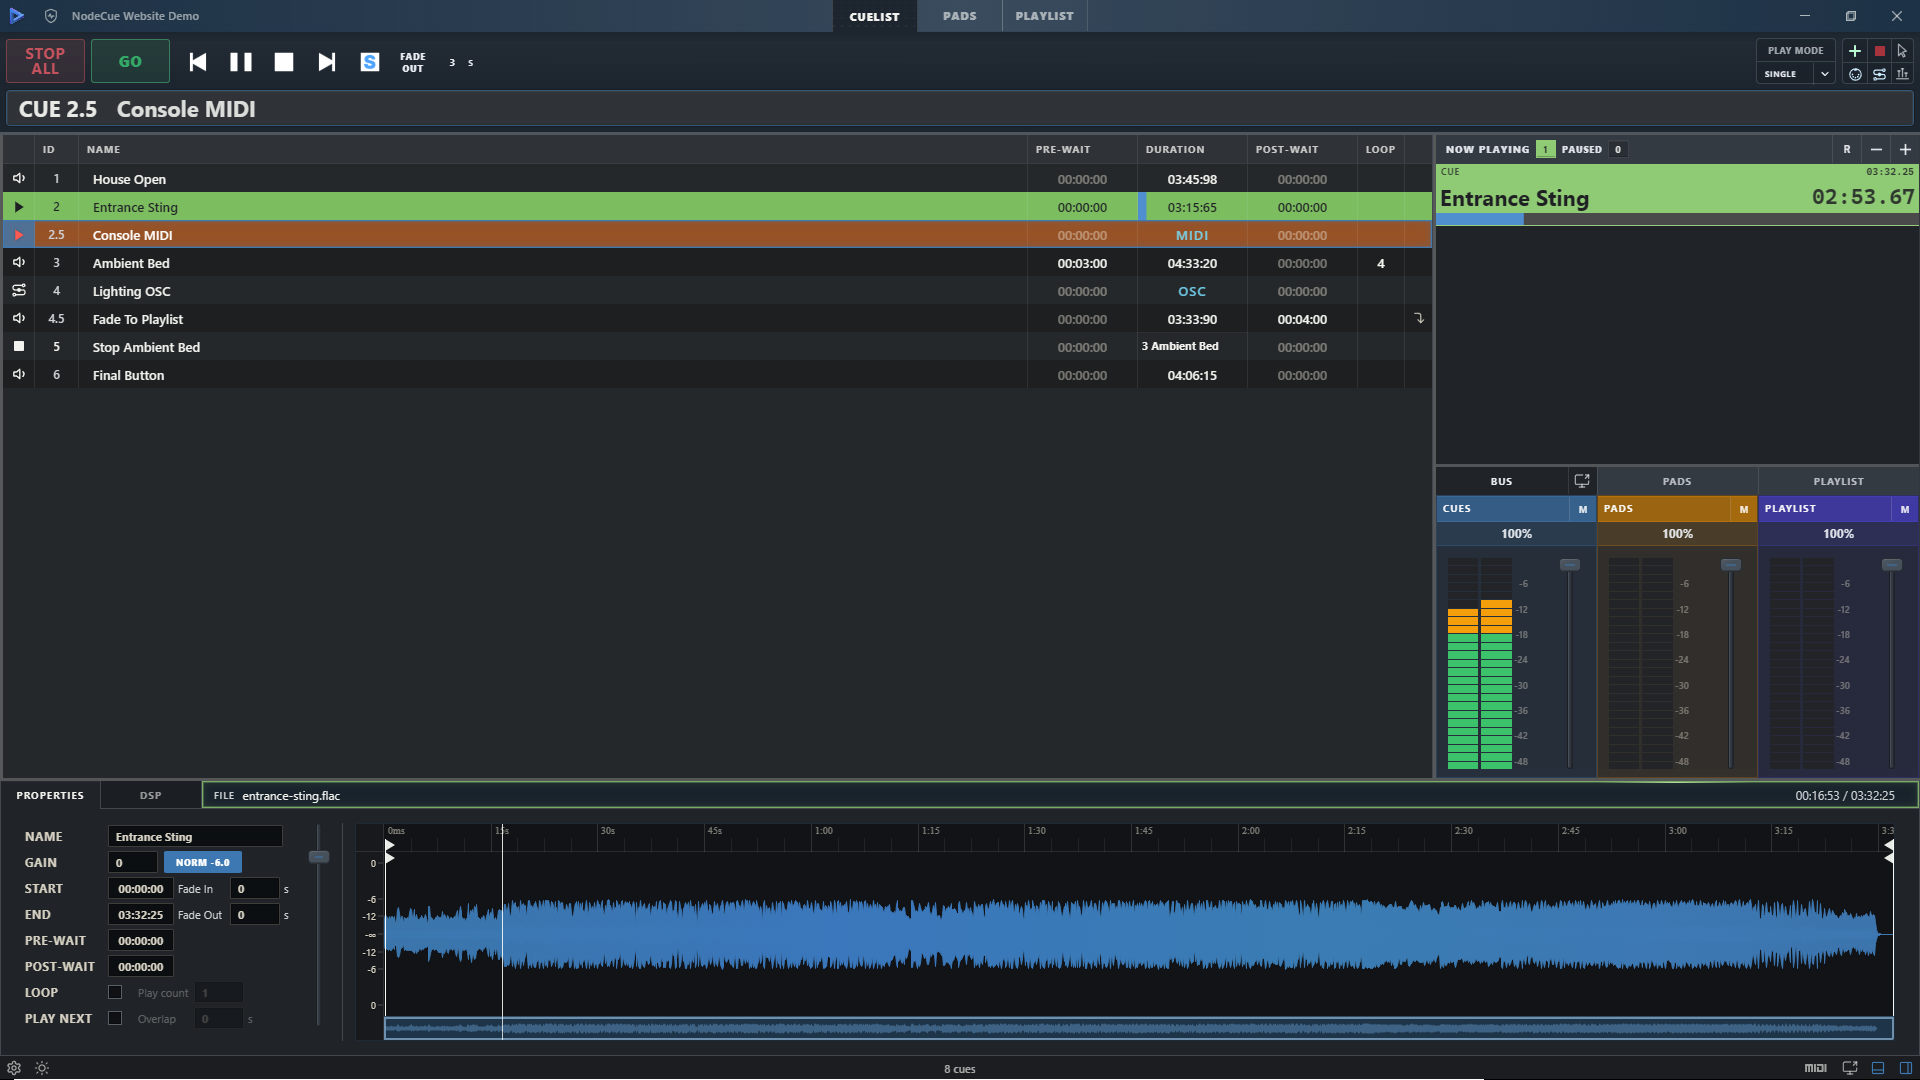The height and width of the screenshot is (1080, 1920).
Task: Switch to the PLAYLIST tab at top
Action: pos(1044,16)
